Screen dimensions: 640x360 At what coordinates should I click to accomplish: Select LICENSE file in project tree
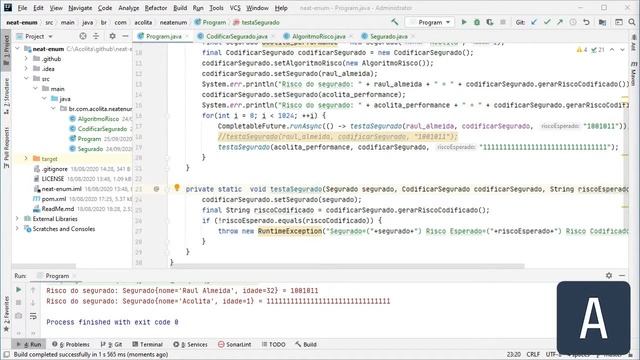(x=53, y=179)
